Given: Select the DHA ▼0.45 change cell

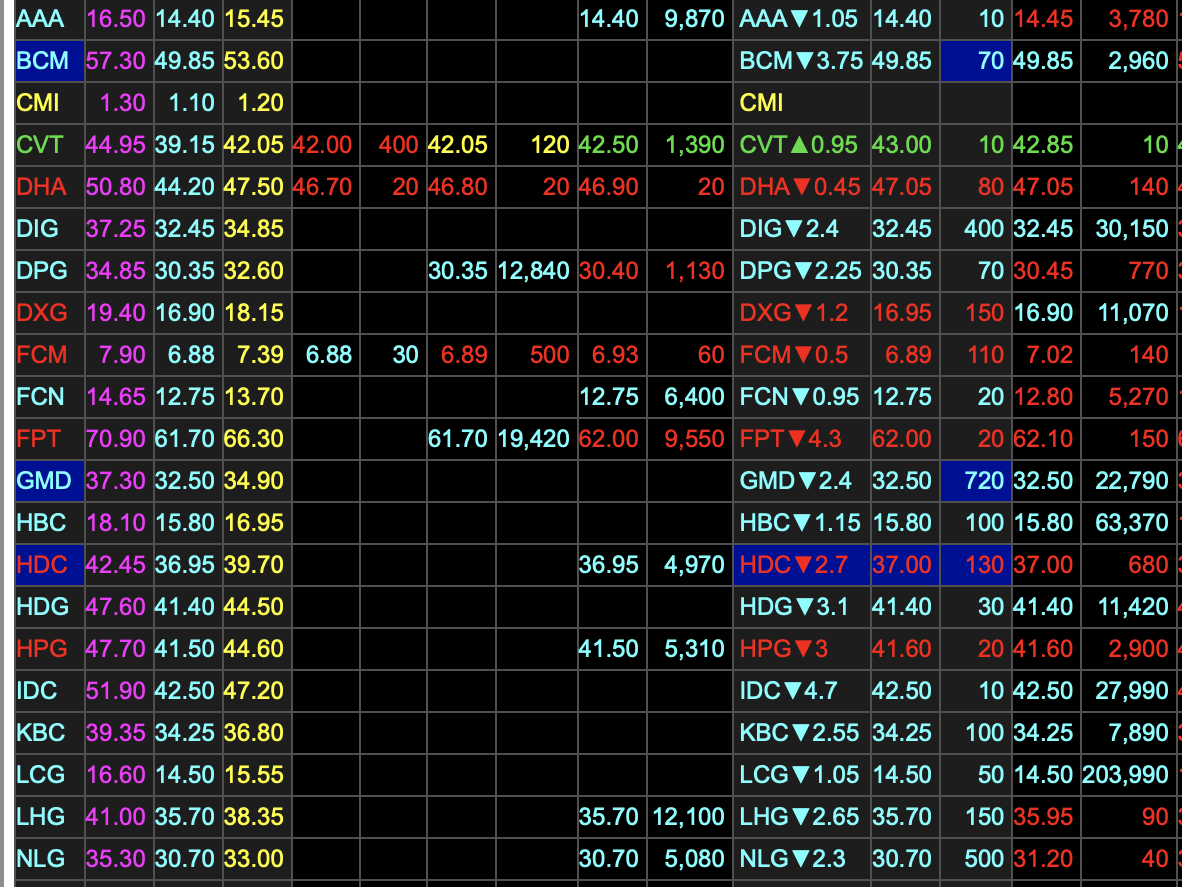Looking at the screenshot, I should pyautogui.click(x=801, y=187).
